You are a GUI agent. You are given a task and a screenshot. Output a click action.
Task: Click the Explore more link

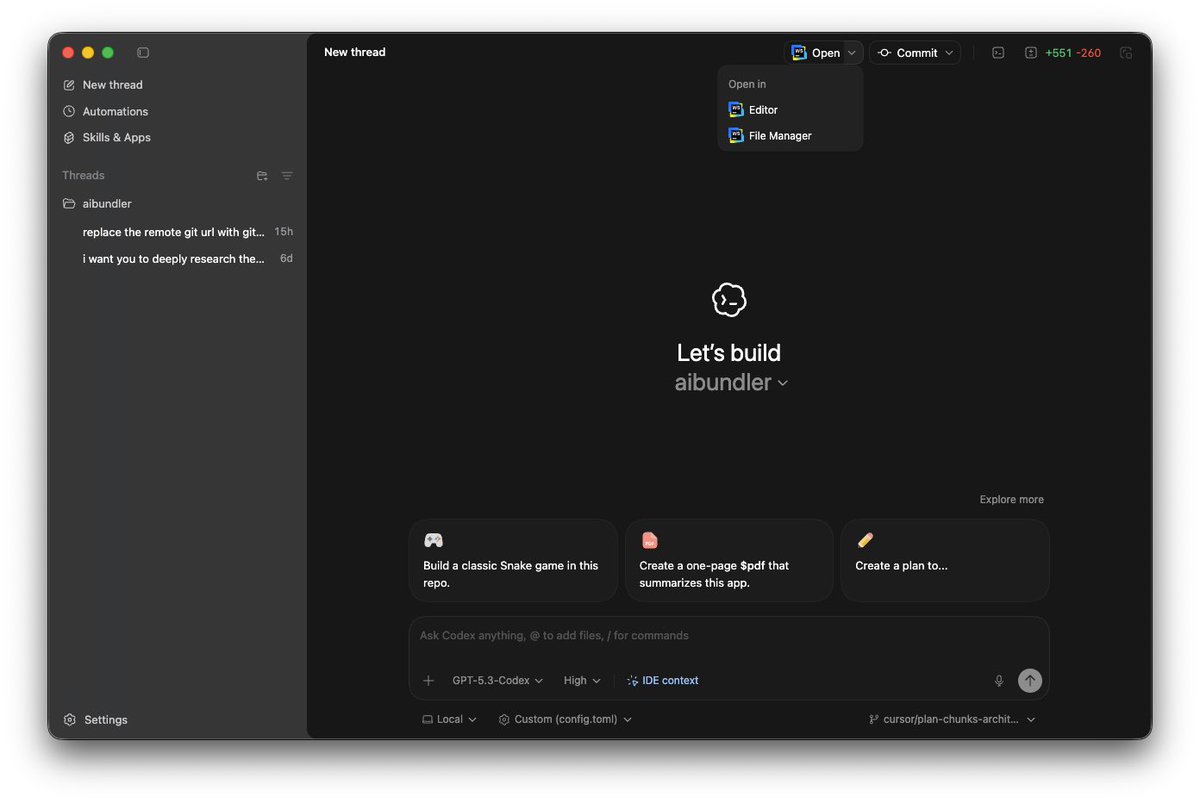pos(1011,500)
